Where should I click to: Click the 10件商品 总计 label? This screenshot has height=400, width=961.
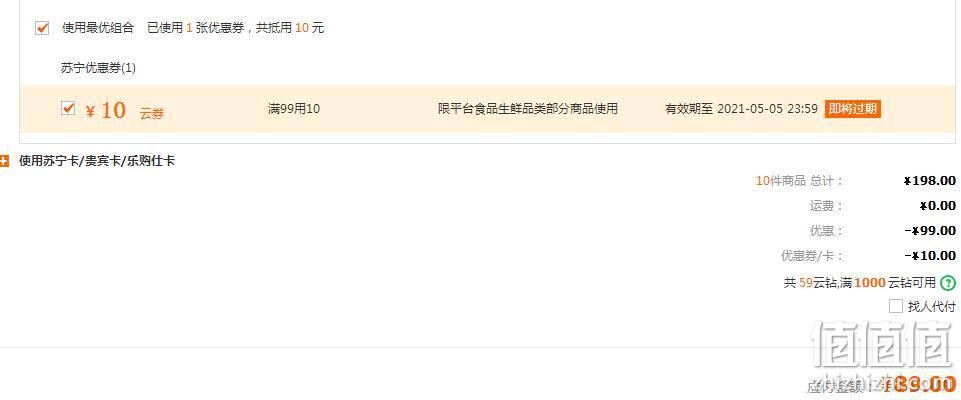(800, 181)
